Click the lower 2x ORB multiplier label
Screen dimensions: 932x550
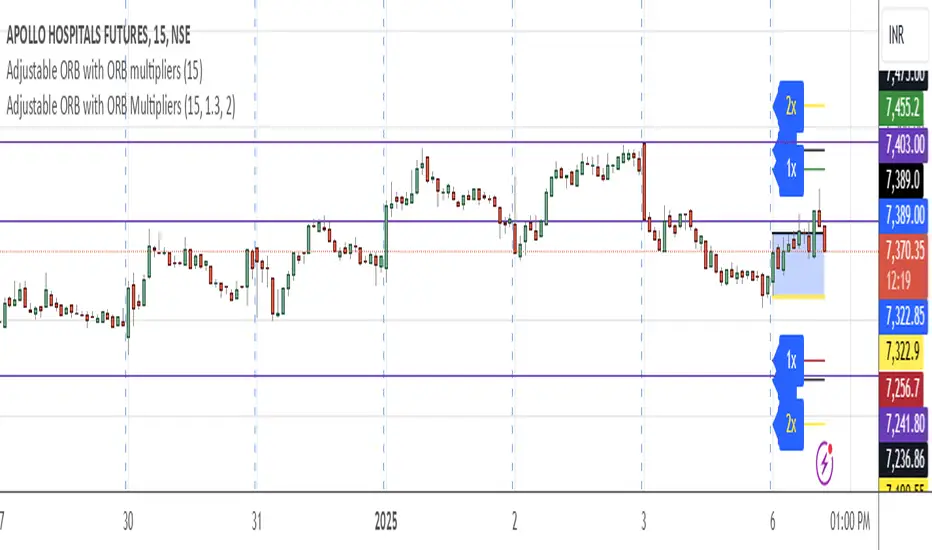point(789,423)
